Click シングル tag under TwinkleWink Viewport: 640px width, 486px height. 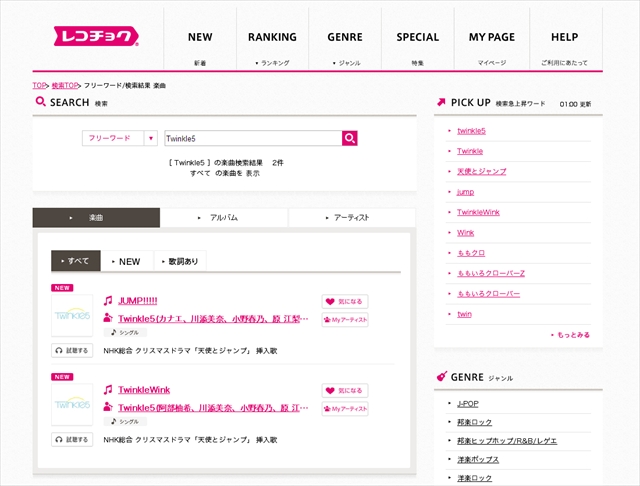(125, 422)
